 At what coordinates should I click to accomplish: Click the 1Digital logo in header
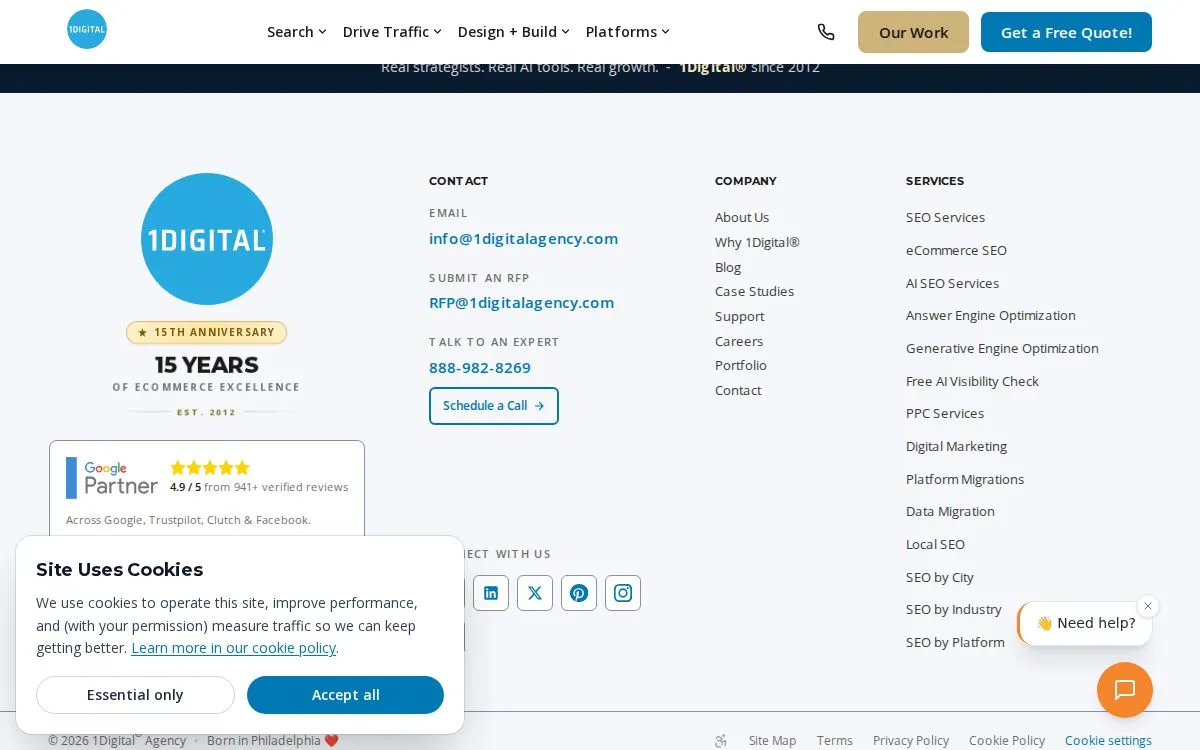point(87,30)
